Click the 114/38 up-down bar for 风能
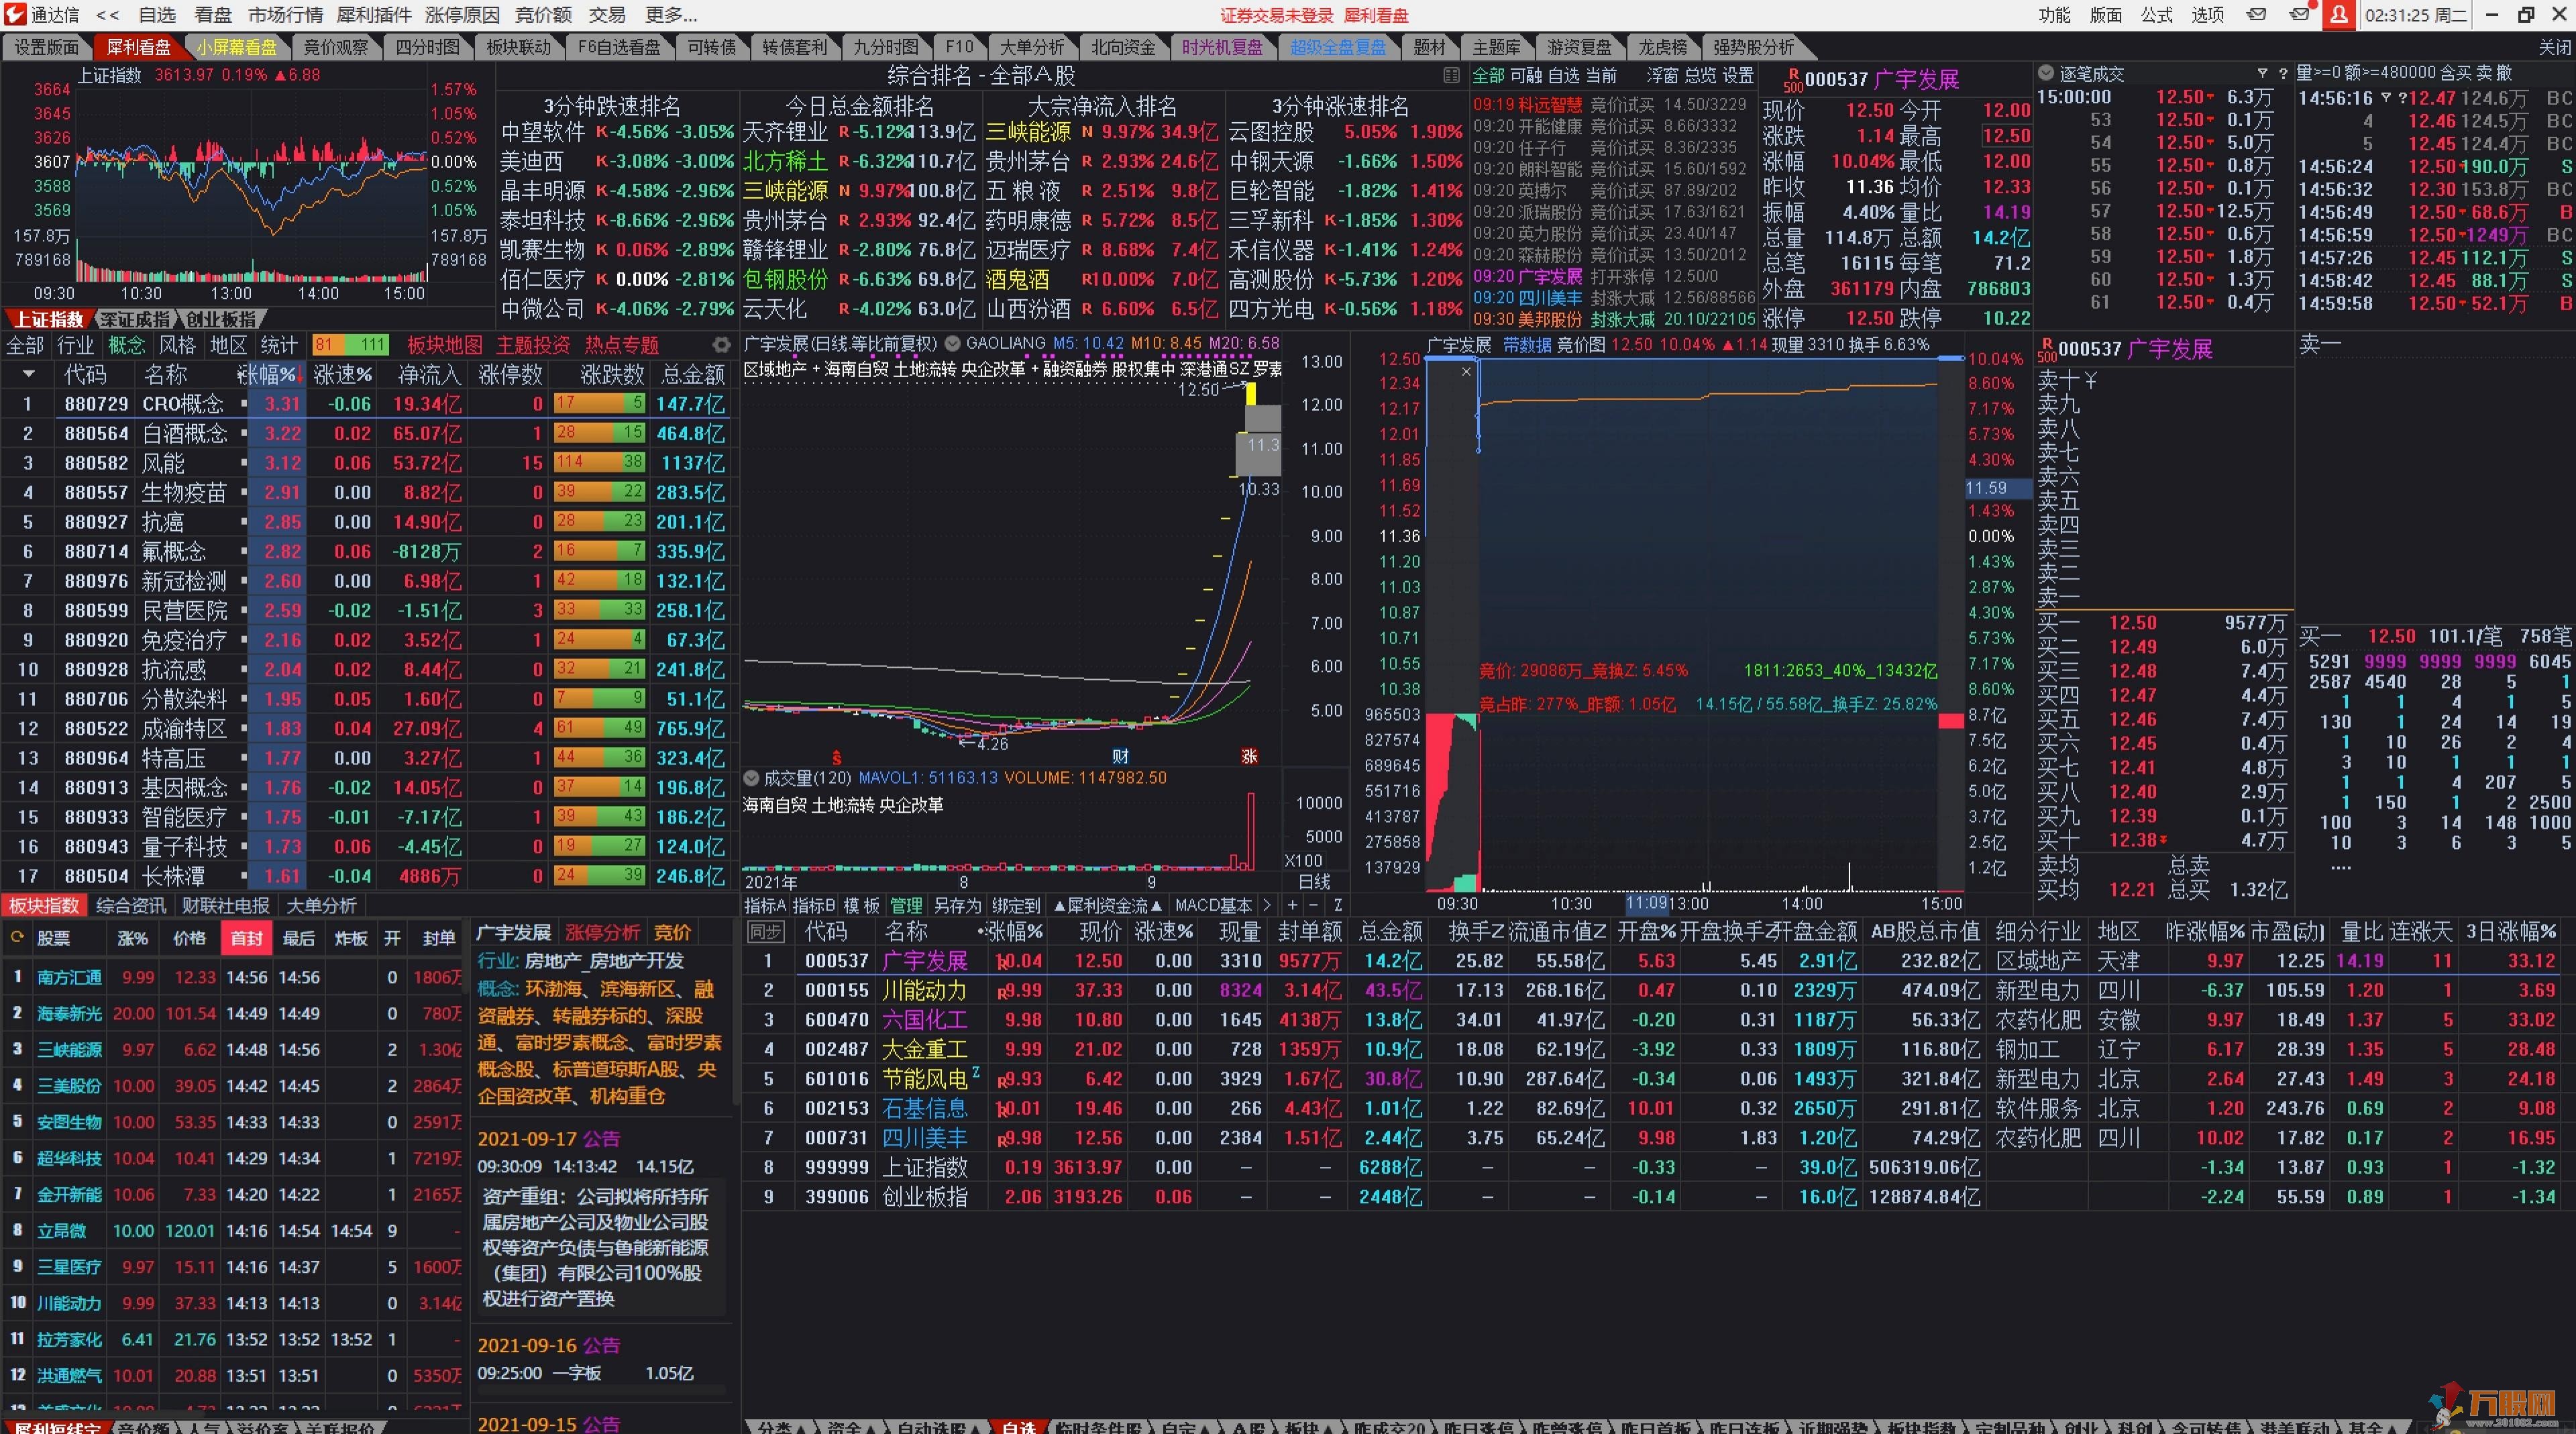The width and height of the screenshot is (2576, 1434). tap(600, 462)
